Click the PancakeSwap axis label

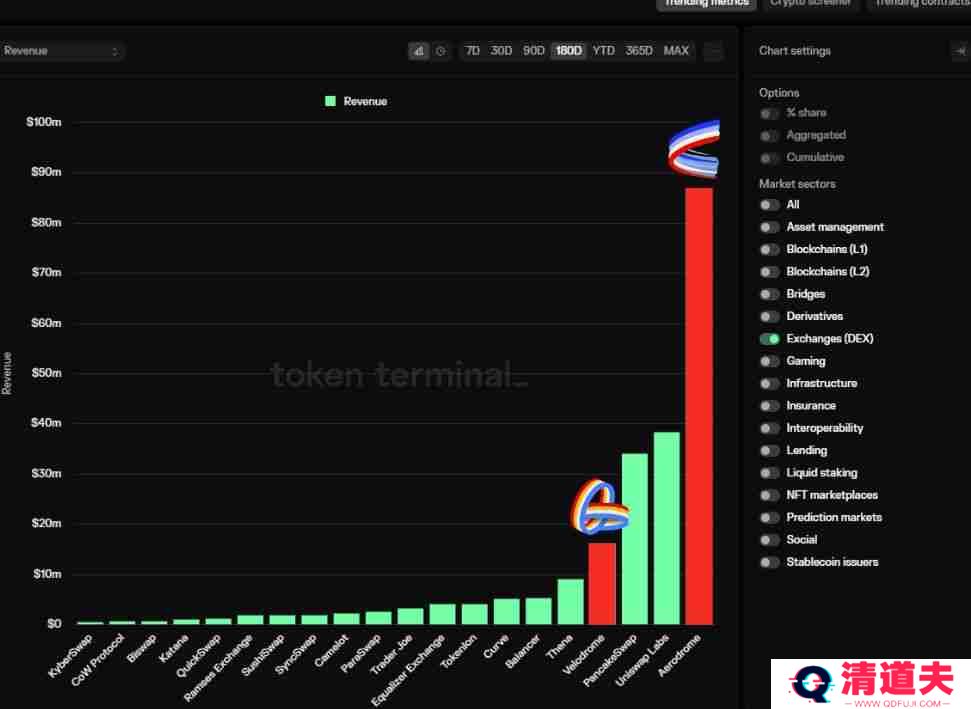point(610,660)
